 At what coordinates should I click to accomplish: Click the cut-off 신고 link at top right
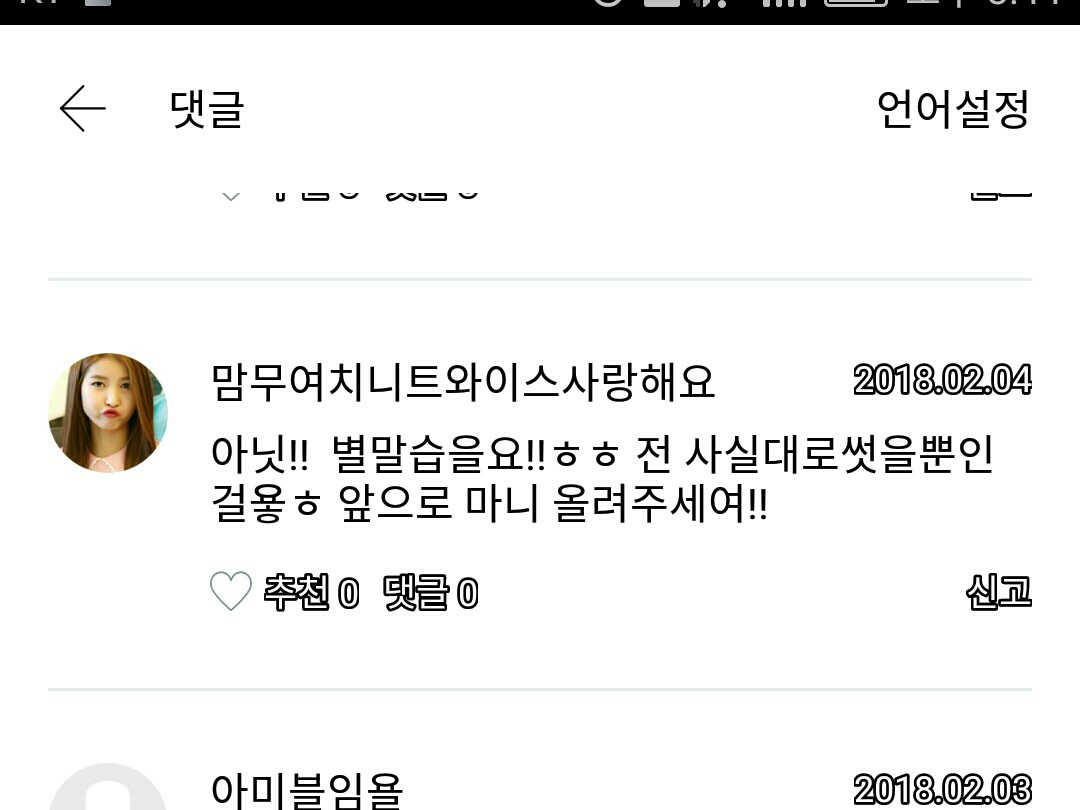(1000, 193)
